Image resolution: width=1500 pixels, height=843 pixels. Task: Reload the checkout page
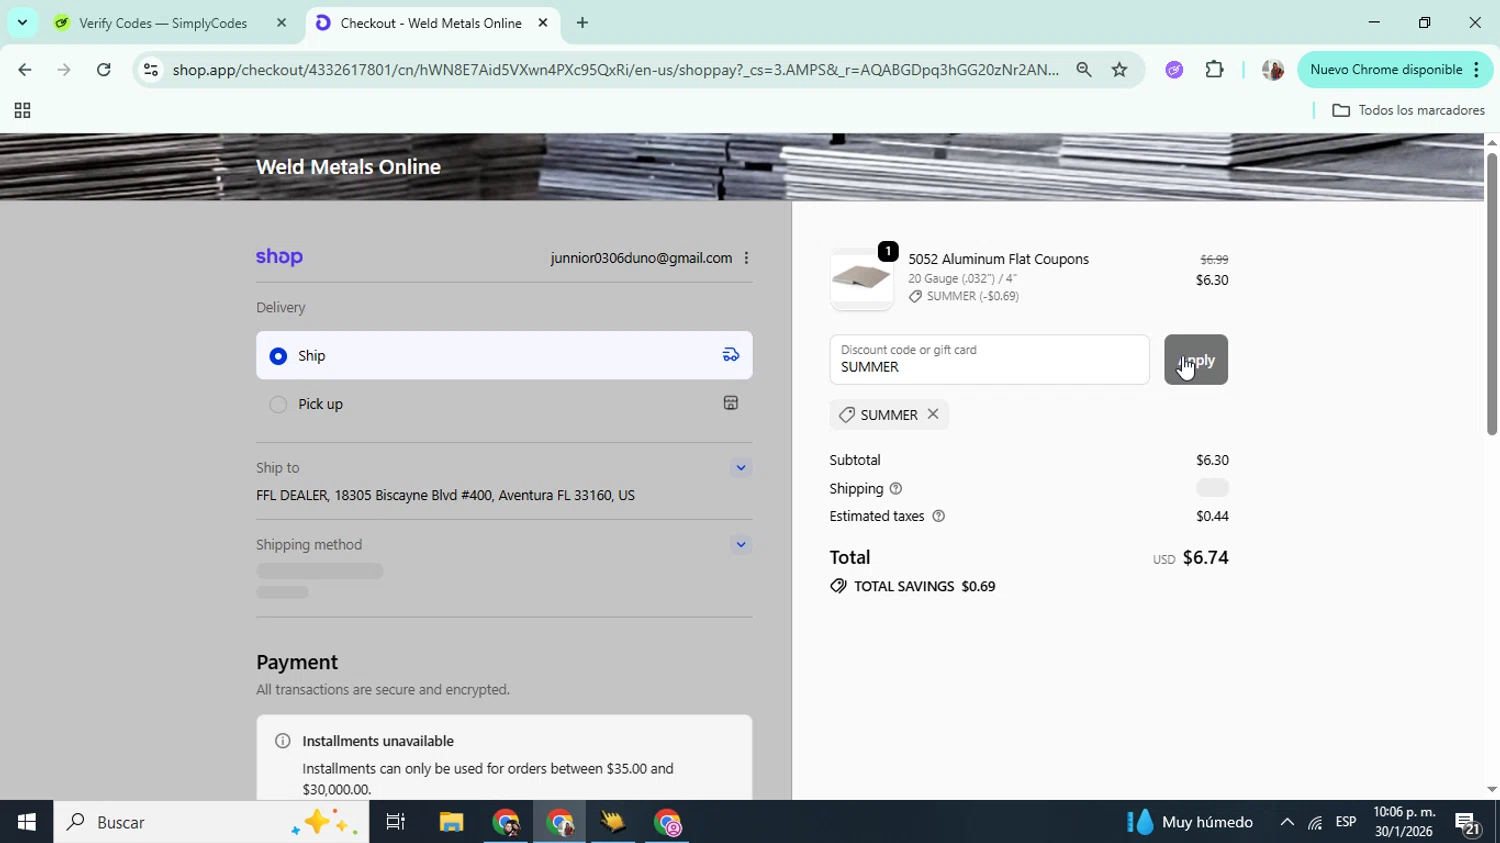(x=103, y=70)
